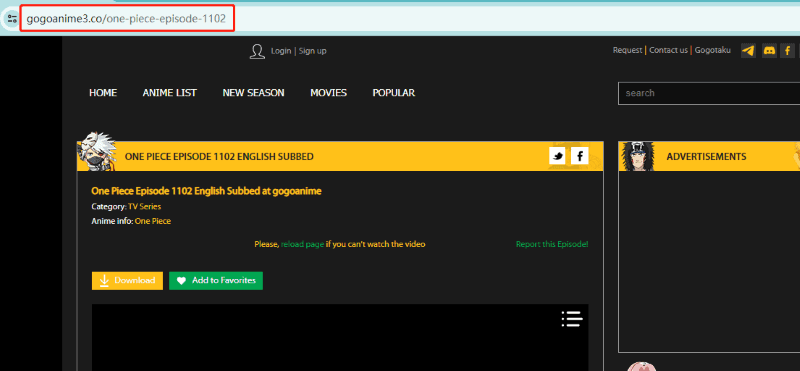Click the Telegram icon in header
Screen dimensions: 800x371
[x=748, y=50]
